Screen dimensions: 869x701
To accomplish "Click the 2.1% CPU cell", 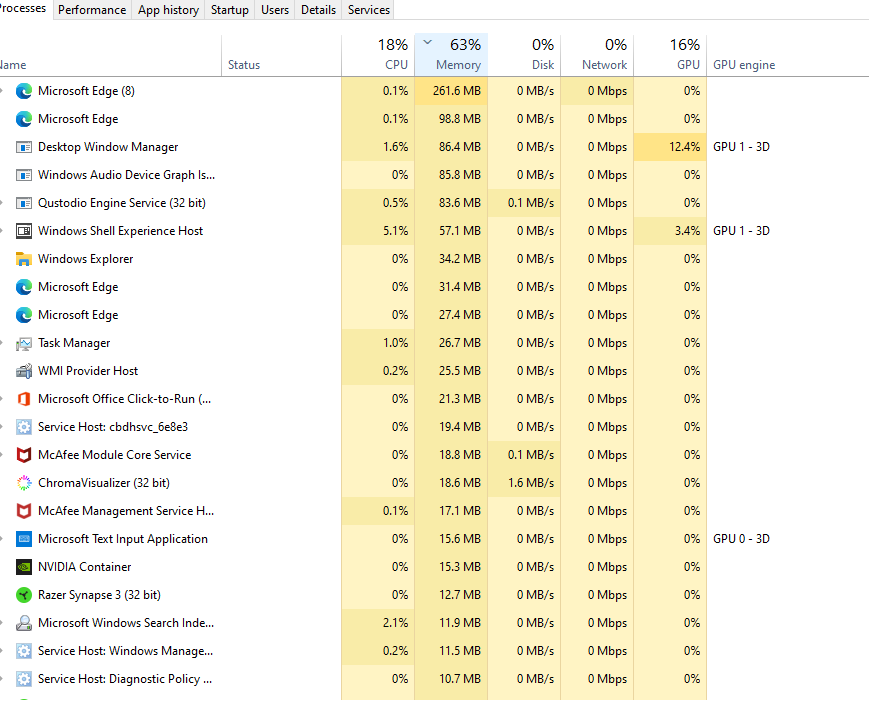I will [x=378, y=623].
